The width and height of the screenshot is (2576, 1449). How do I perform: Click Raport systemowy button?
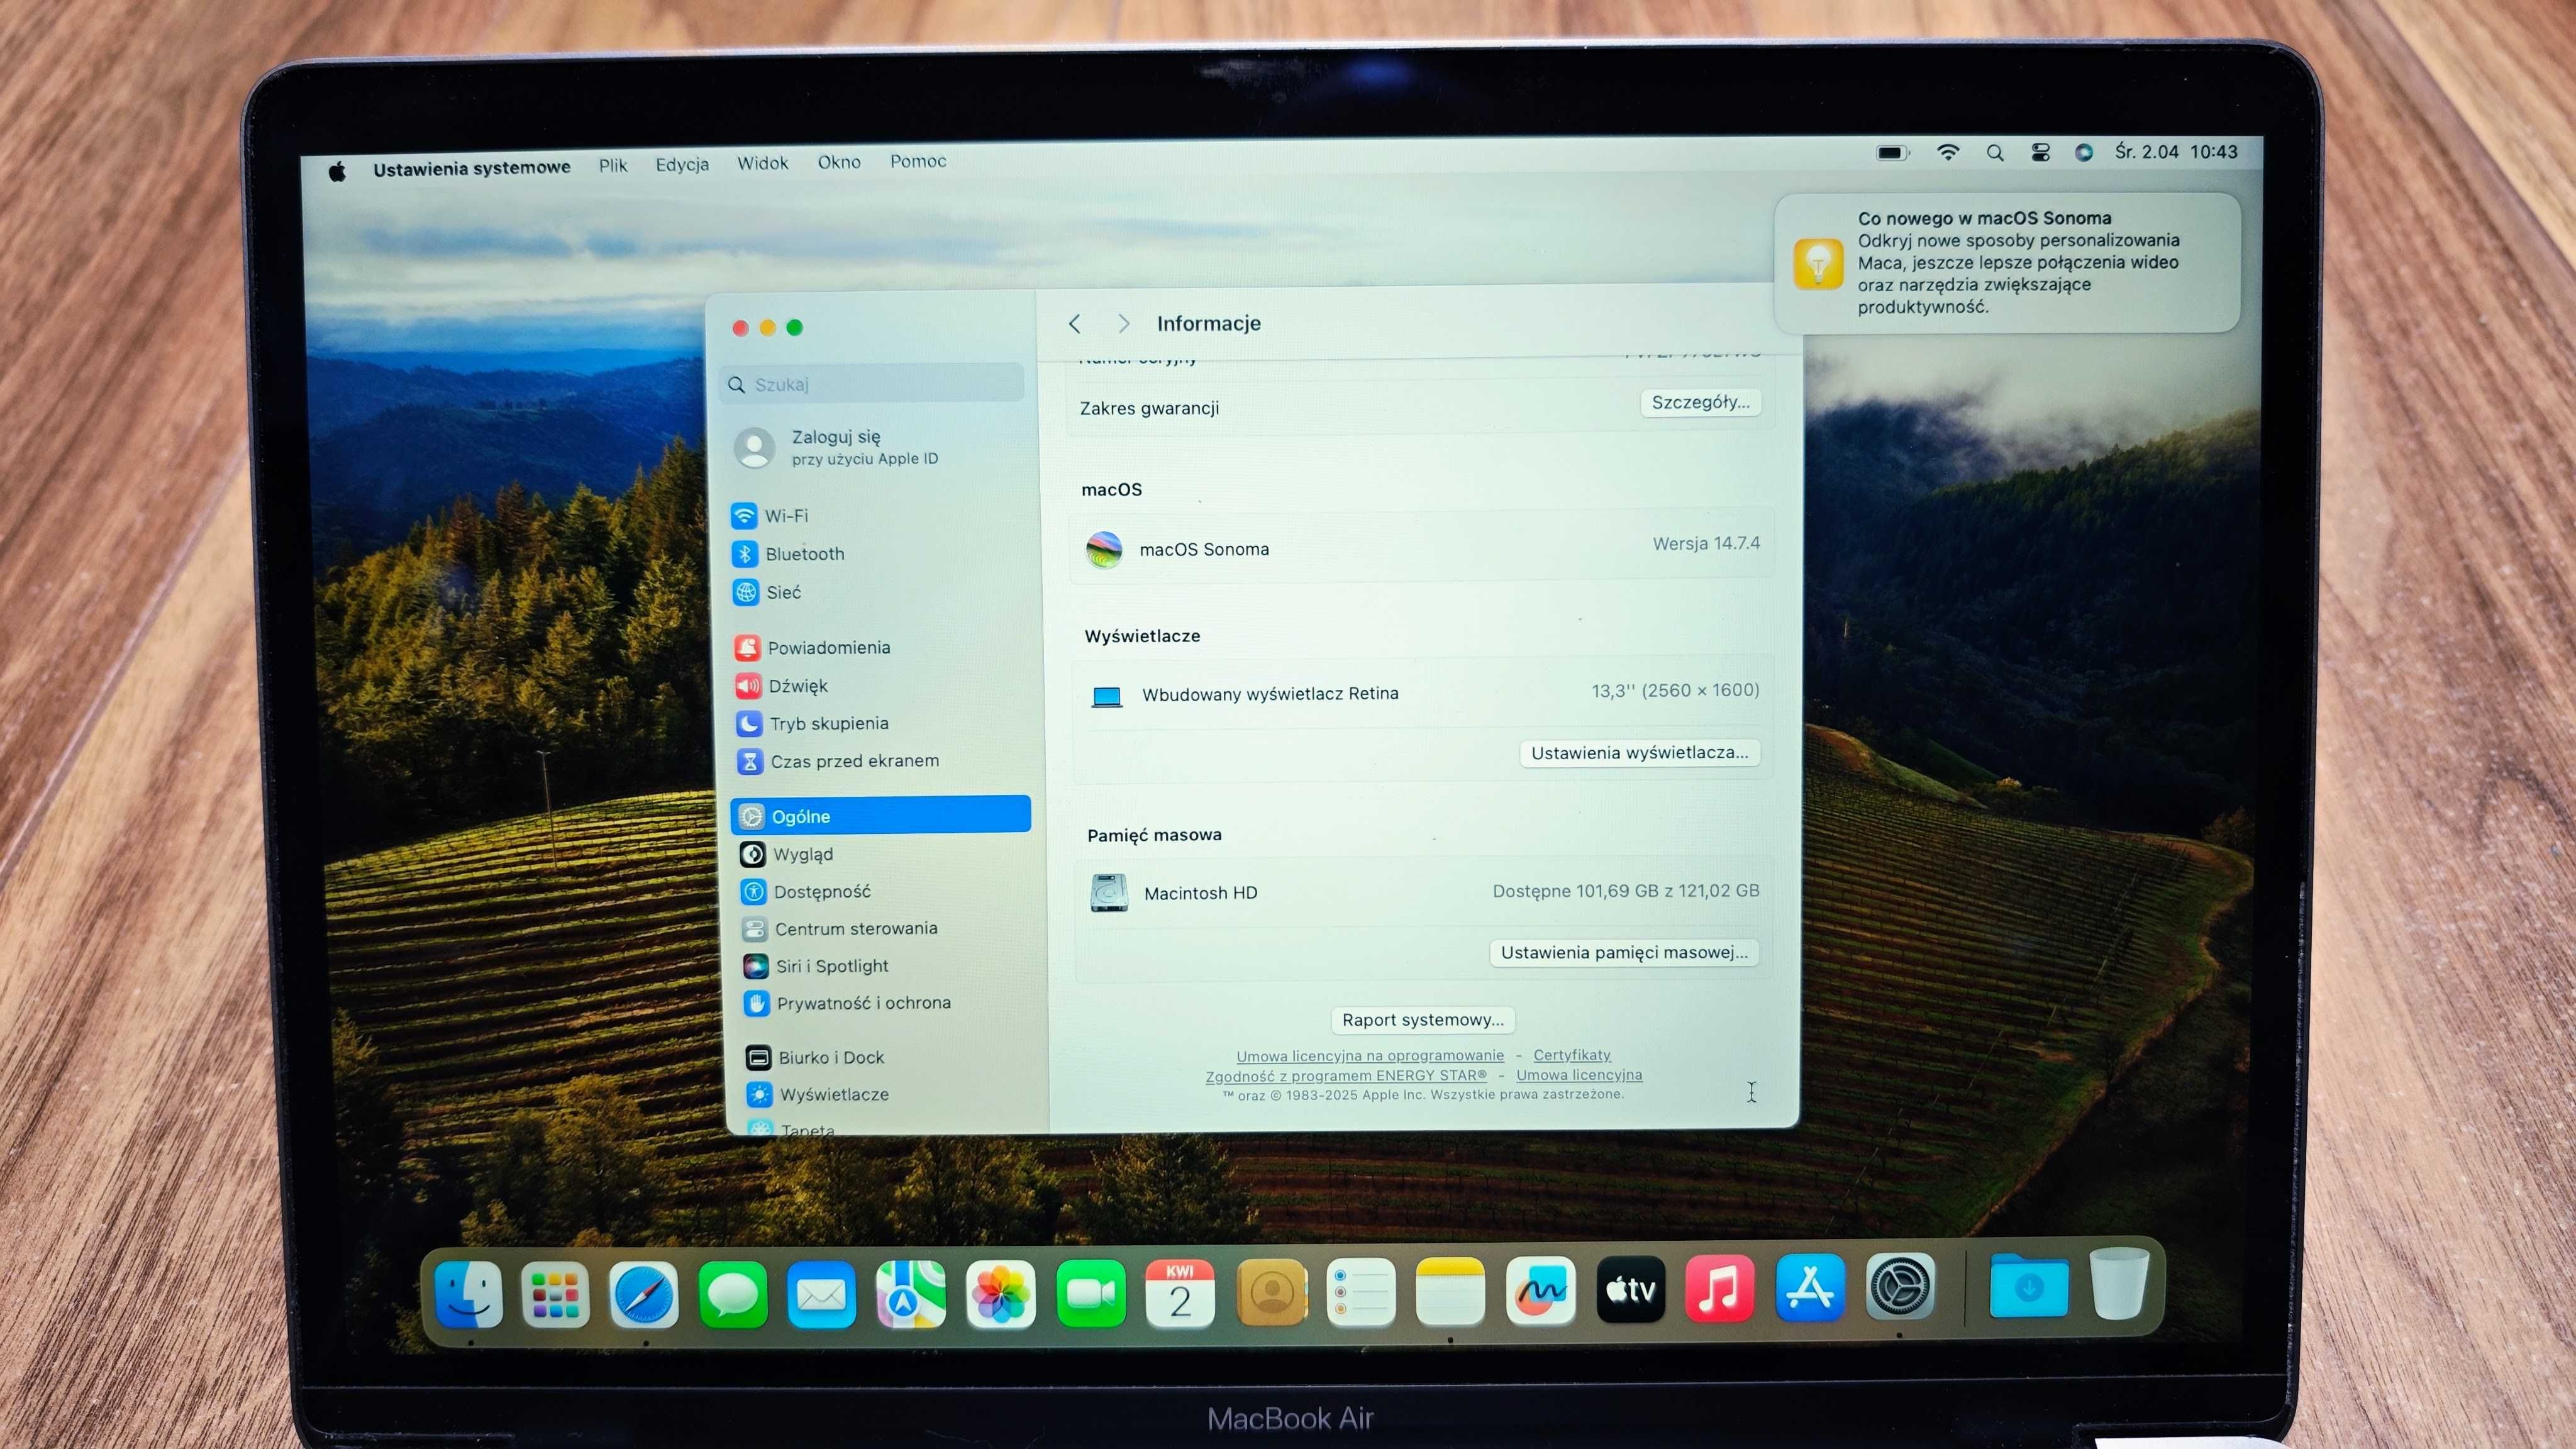pos(1423,1020)
